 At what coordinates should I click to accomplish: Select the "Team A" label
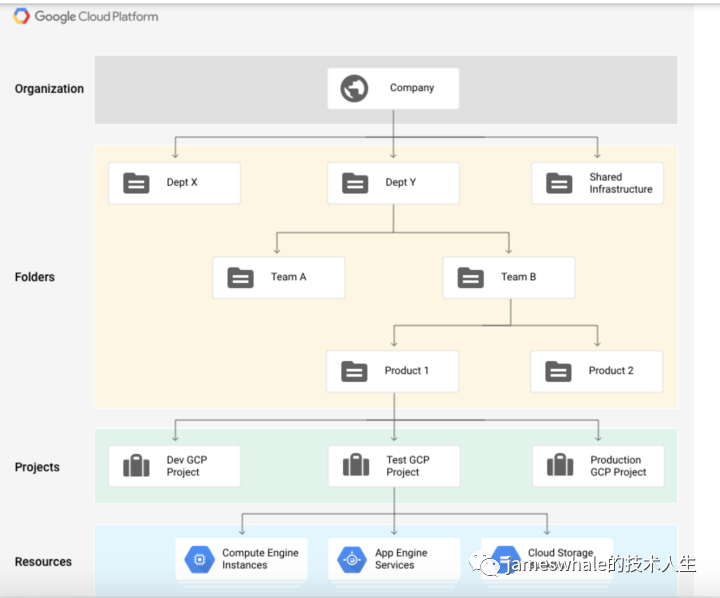click(x=288, y=277)
